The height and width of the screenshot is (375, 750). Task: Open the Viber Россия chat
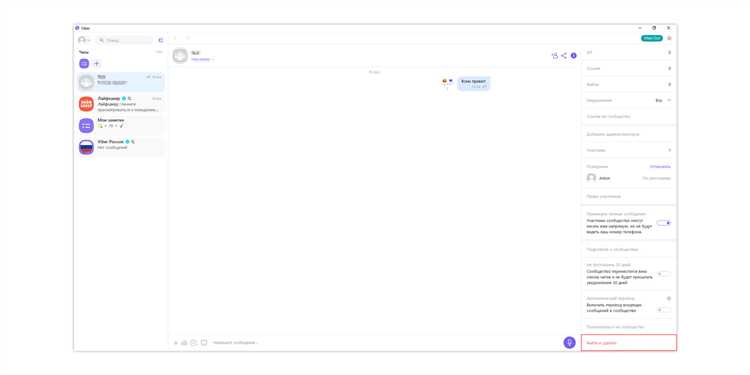click(x=121, y=147)
